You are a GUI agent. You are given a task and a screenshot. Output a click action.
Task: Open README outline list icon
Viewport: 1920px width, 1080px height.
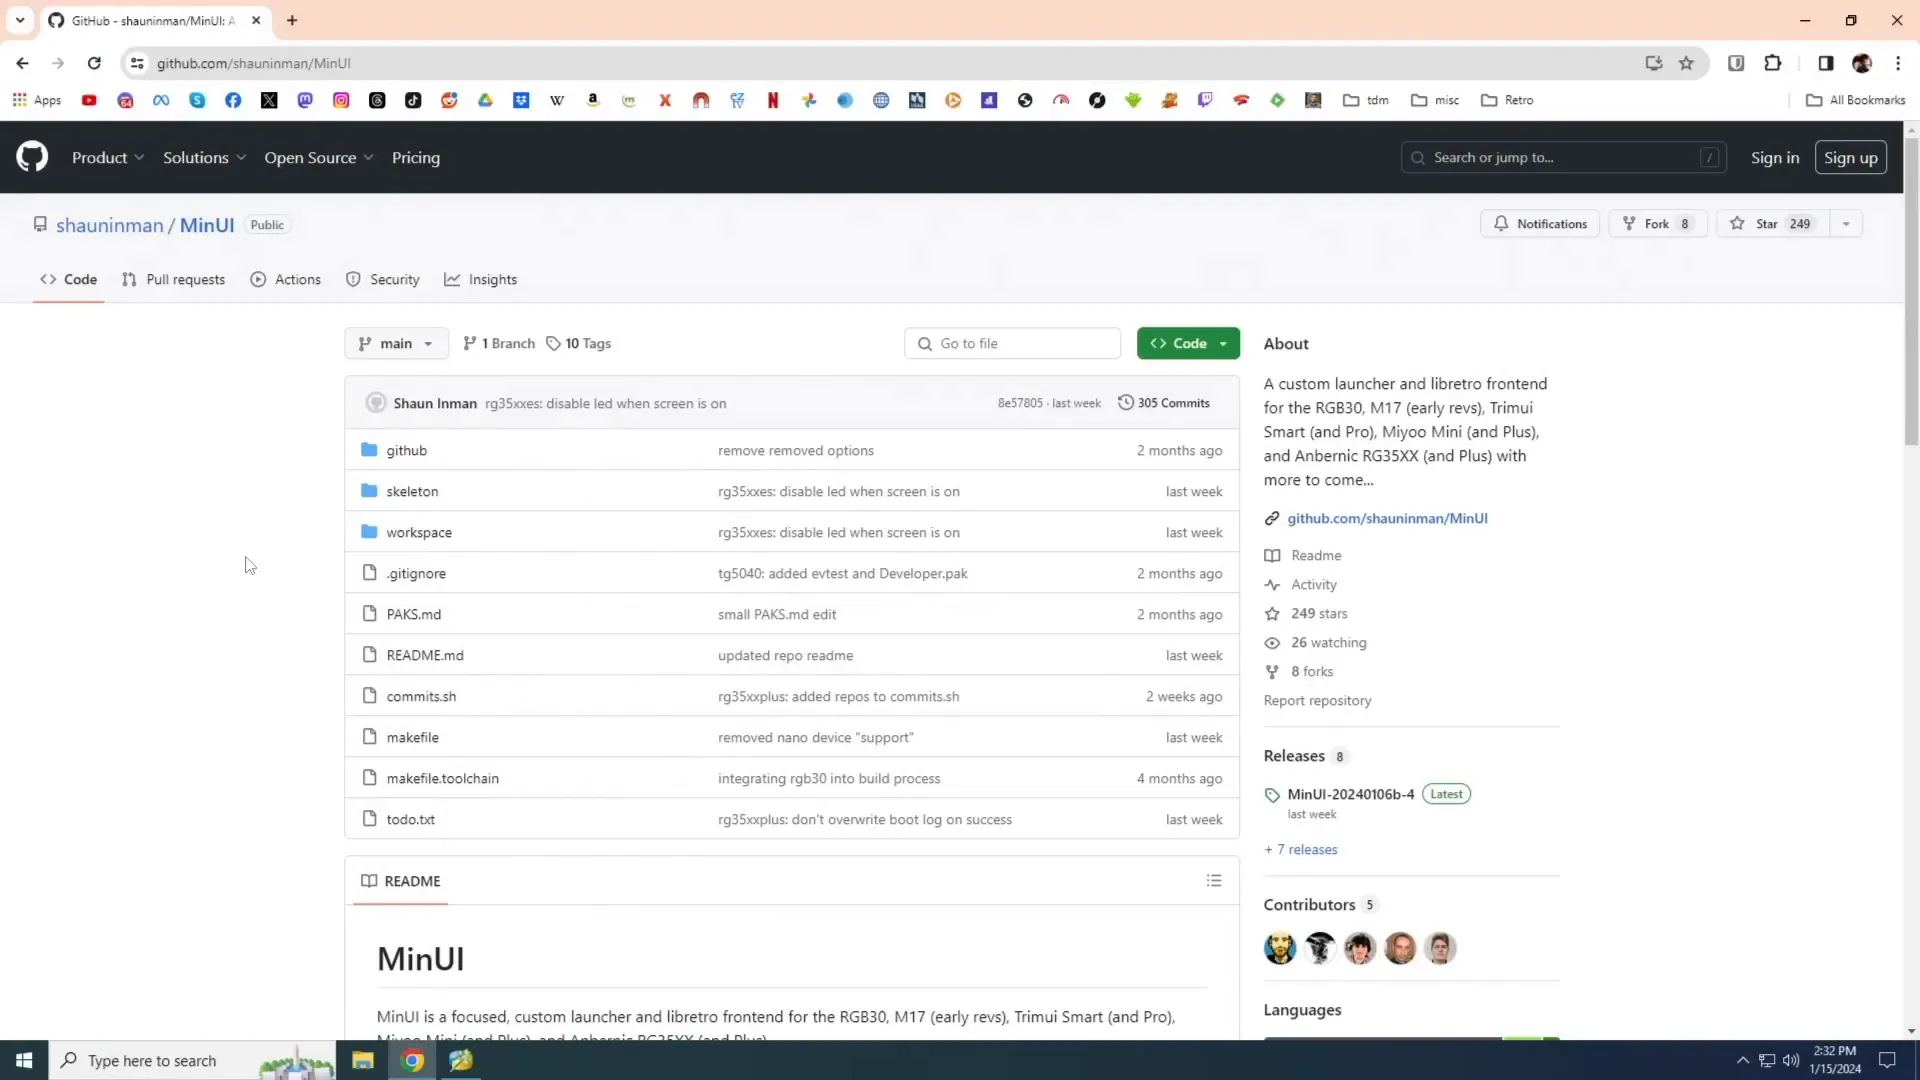[1214, 881]
